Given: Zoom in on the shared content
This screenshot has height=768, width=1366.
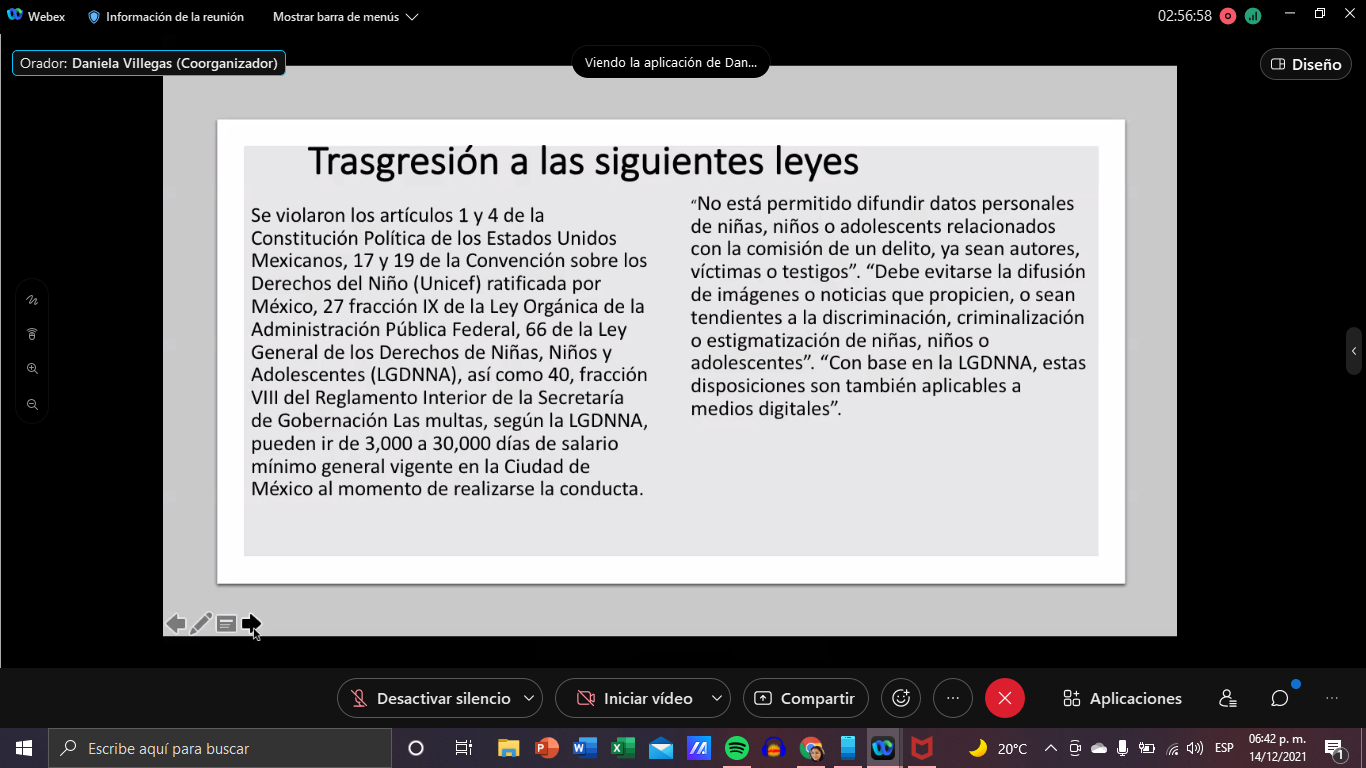Looking at the screenshot, I should pyautogui.click(x=32, y=369).
